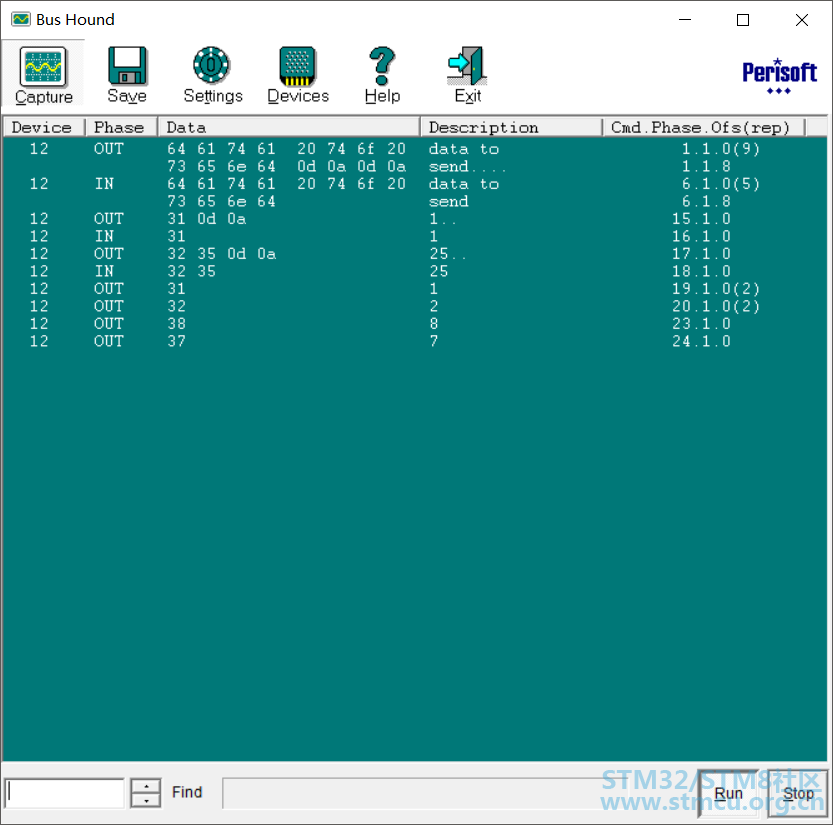Select OUT row with data 38
The height and width of the screenshot is (825, 833).
(415, 324)
